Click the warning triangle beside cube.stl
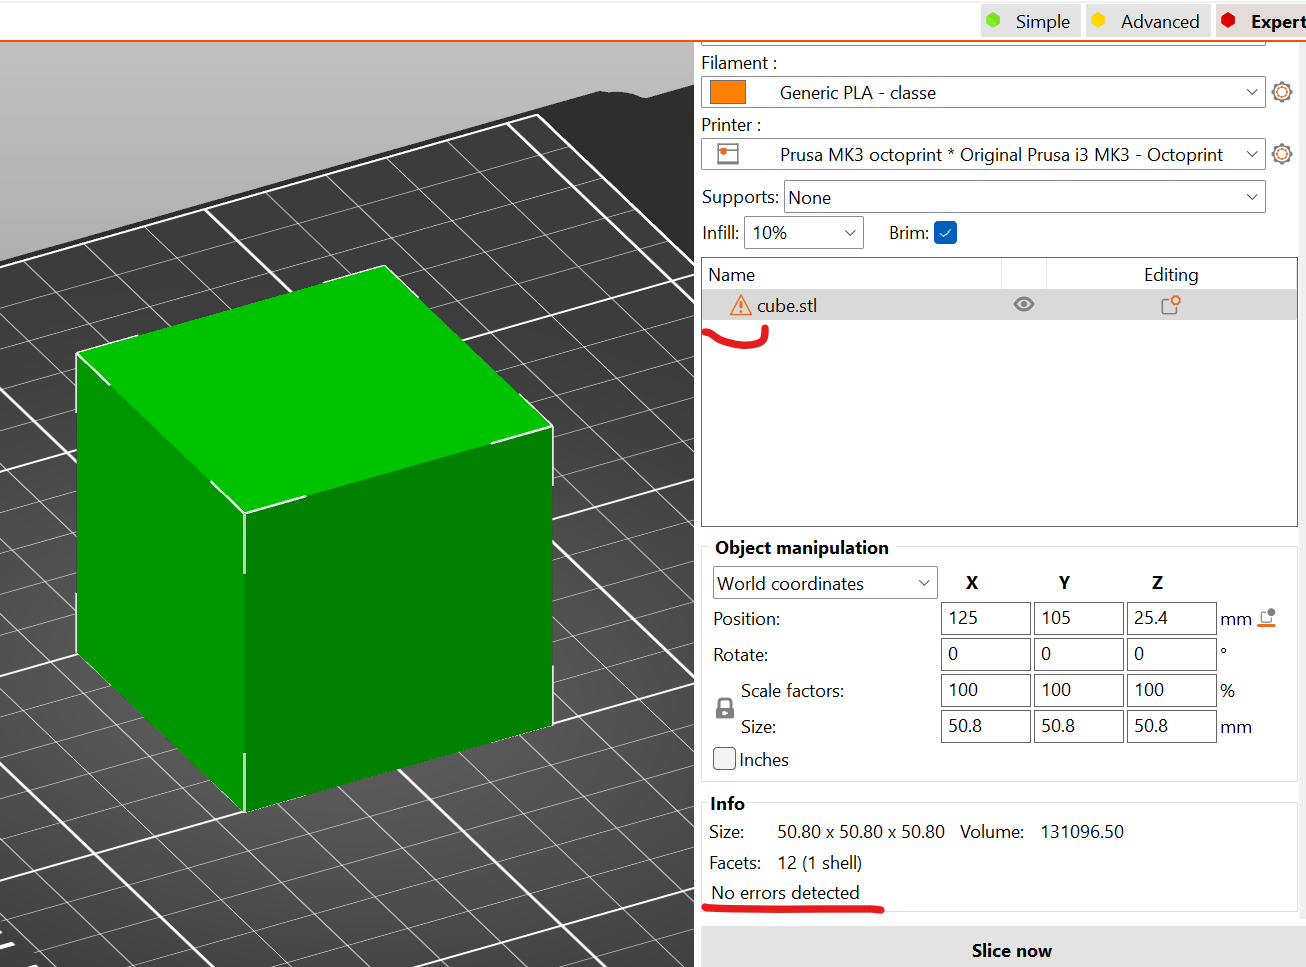The image size is (1306, 967). tap(740, 305)
